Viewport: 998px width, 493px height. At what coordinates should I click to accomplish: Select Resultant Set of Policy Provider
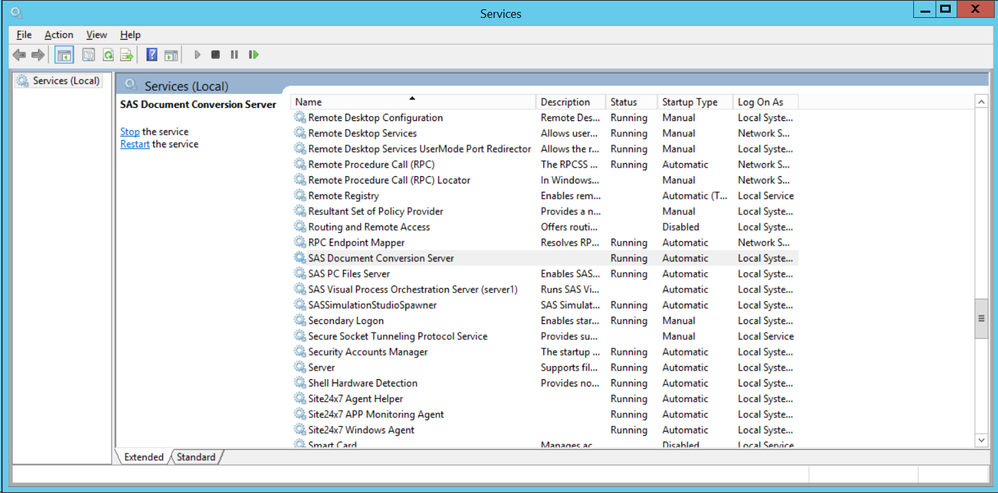point(376,211)
